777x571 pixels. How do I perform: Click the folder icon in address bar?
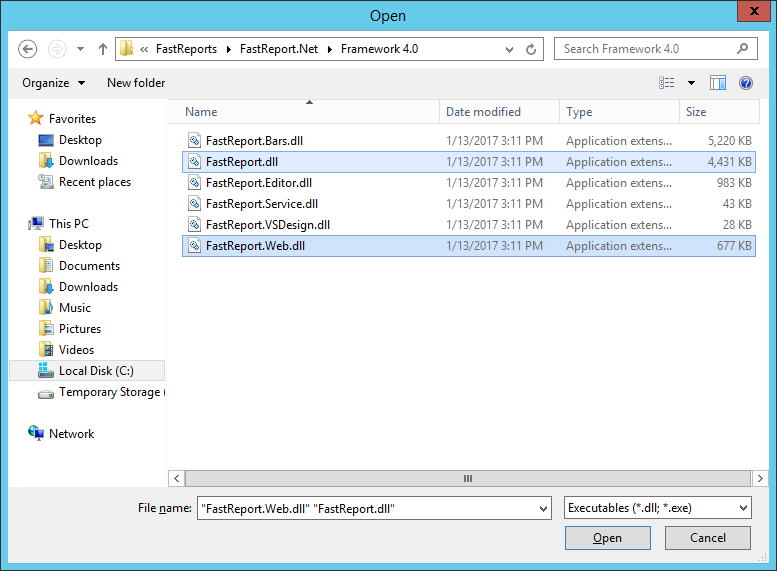tap(127, 49)
